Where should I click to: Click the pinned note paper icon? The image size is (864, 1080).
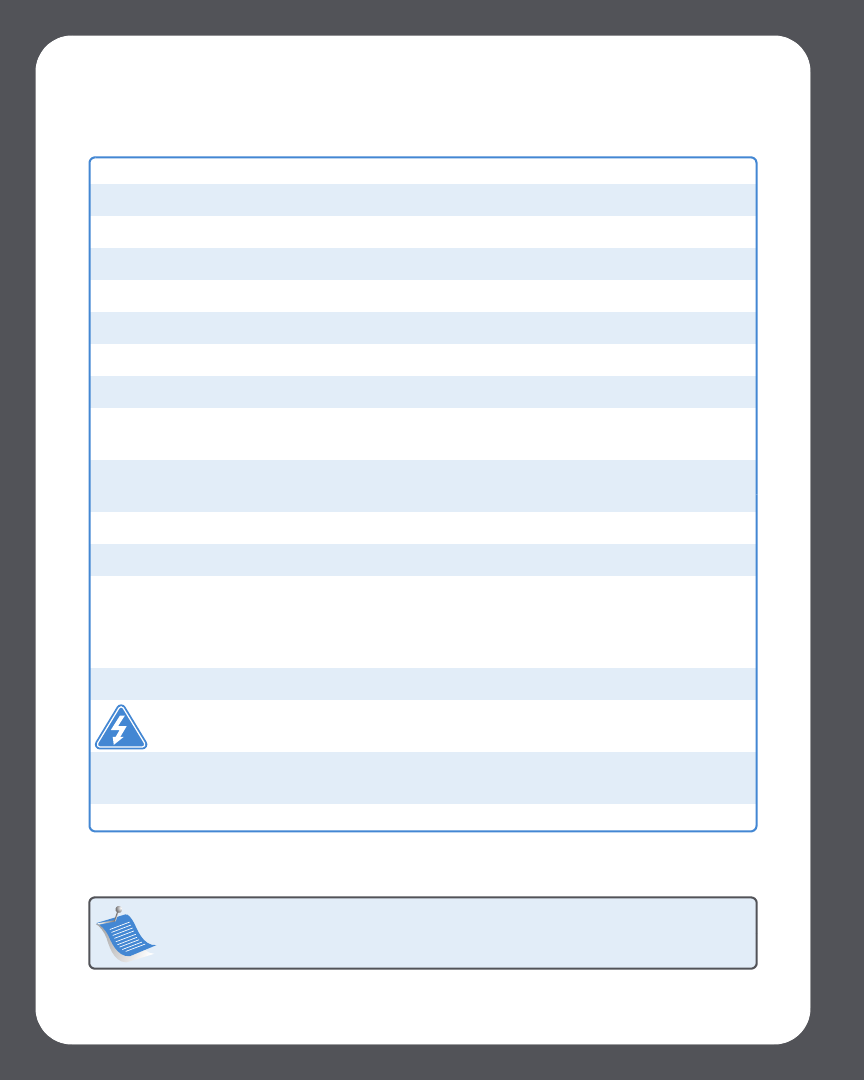pos(125,933)
